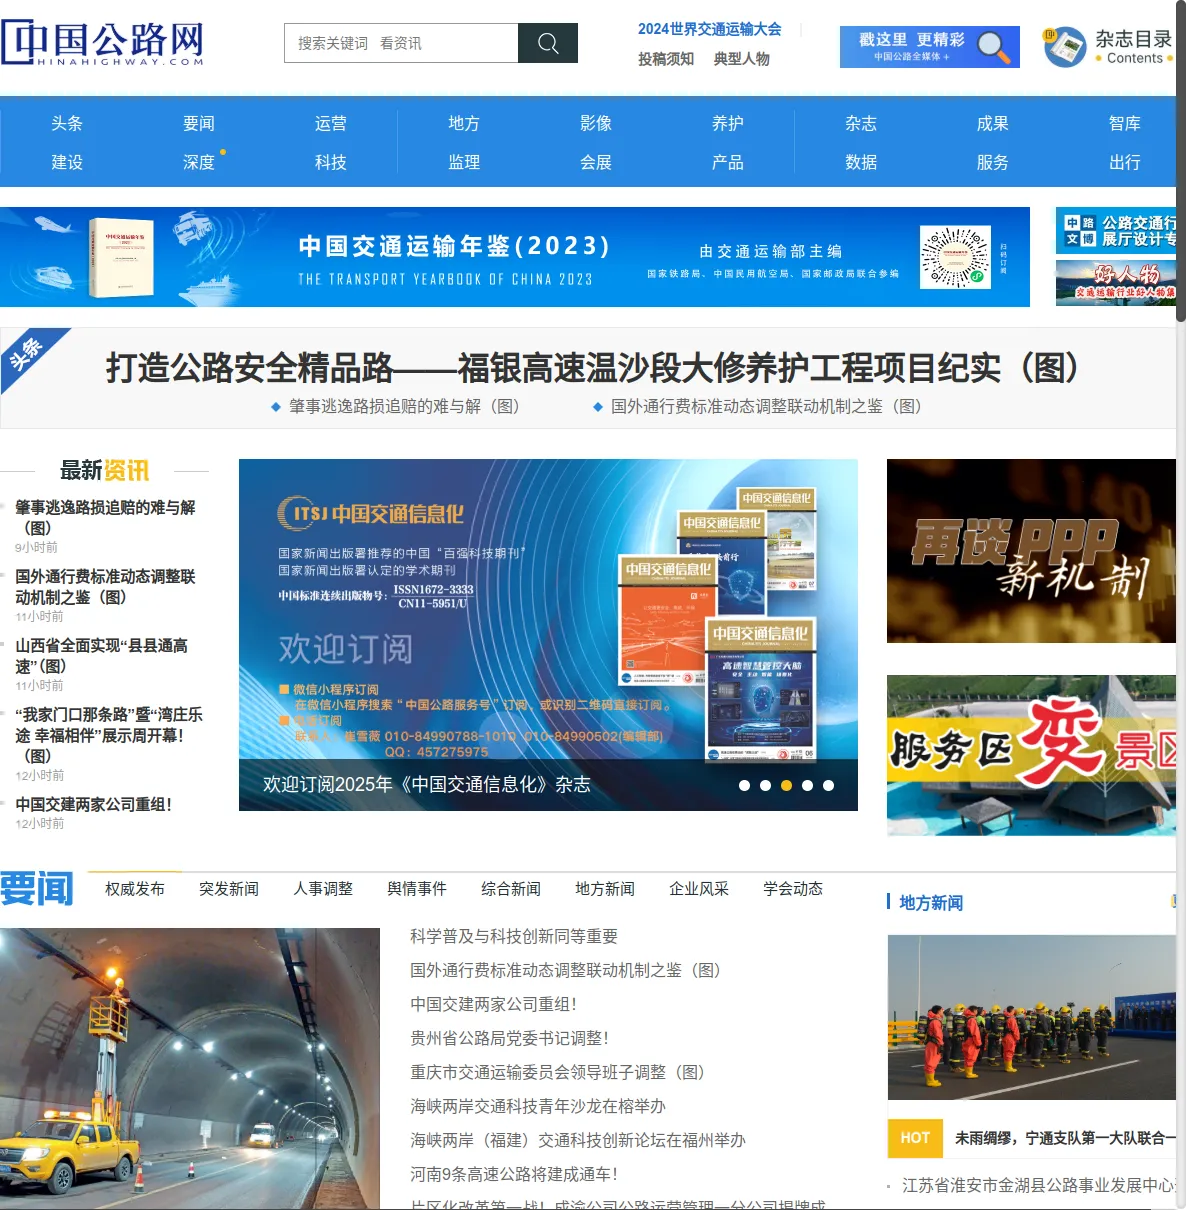The width and height of the screenshot is (1186, 1210).
Task: Open the 中国公路网 site logo
Action: [x=103, y=43]
